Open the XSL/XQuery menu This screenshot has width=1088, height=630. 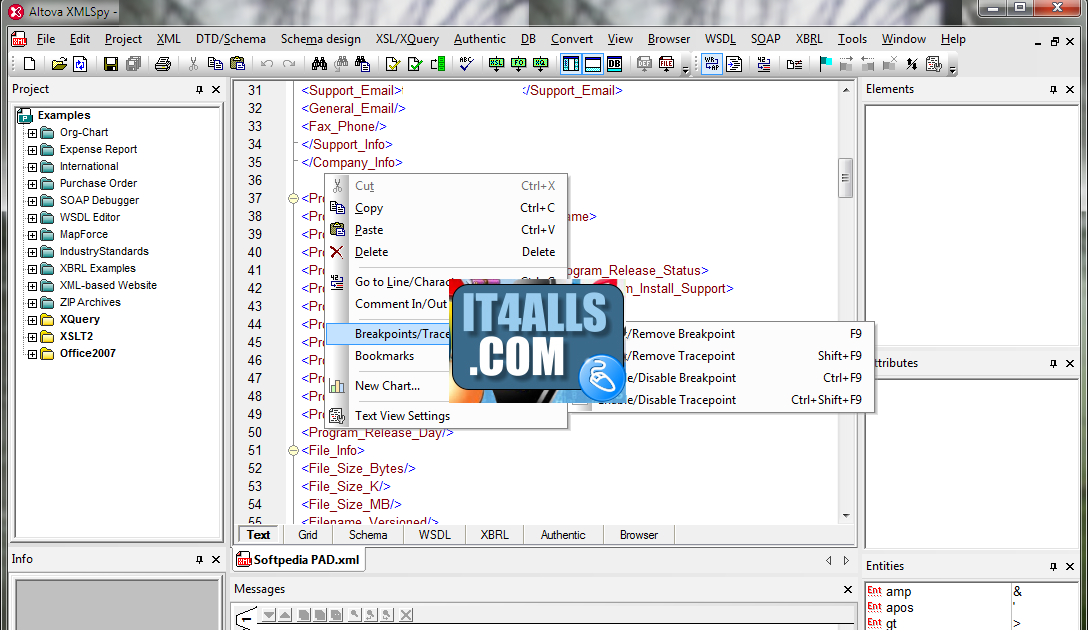click(x=407, y=39)
